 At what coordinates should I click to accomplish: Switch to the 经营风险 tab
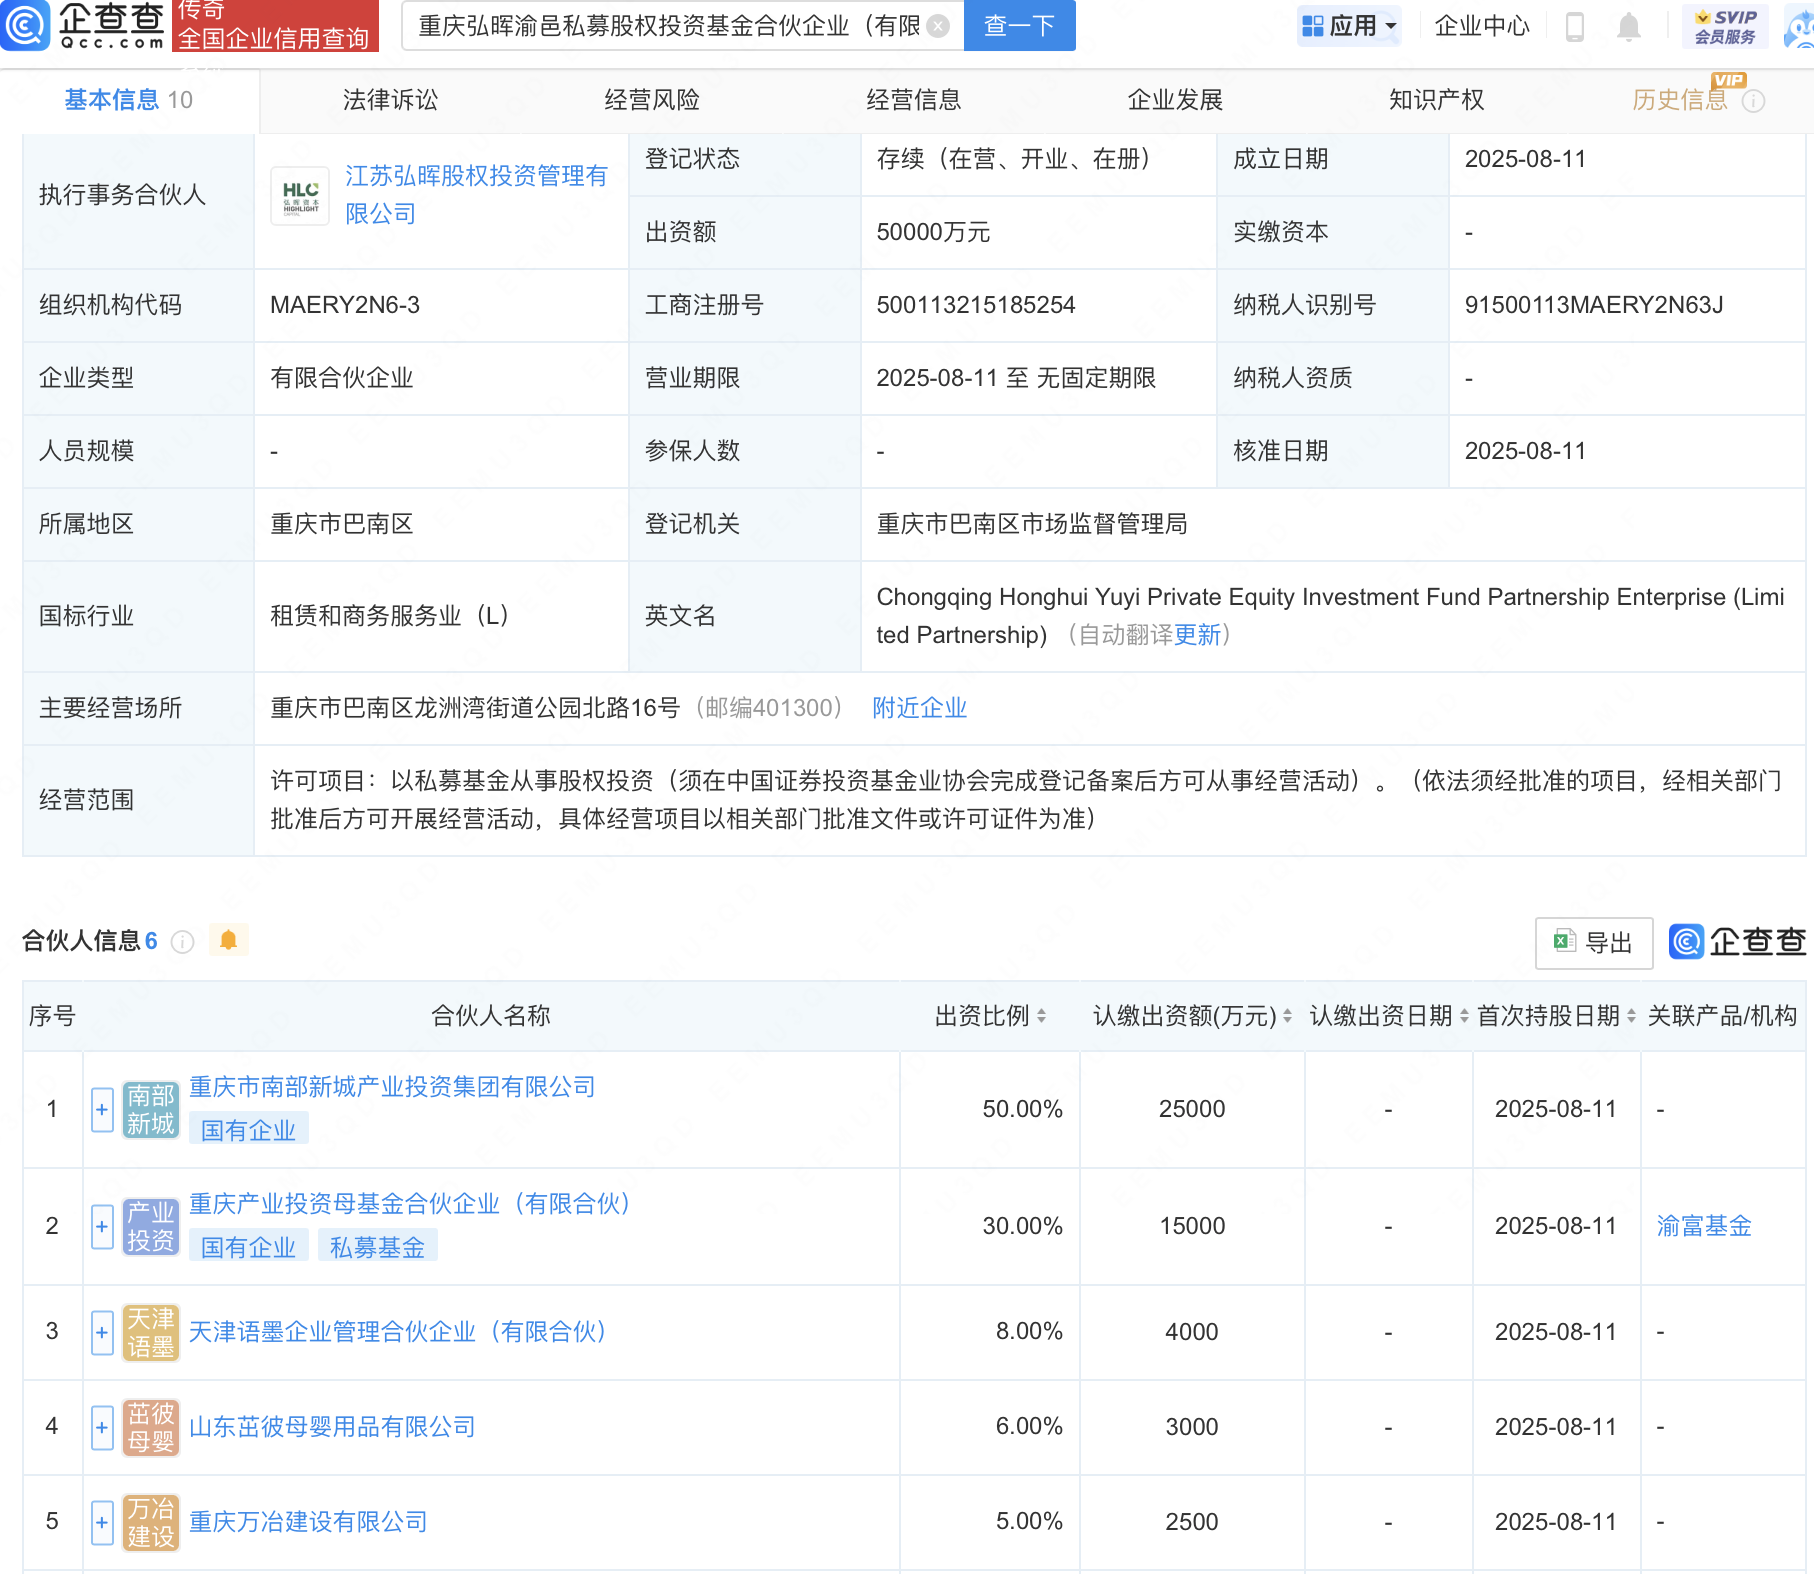(x=652, y=100)
